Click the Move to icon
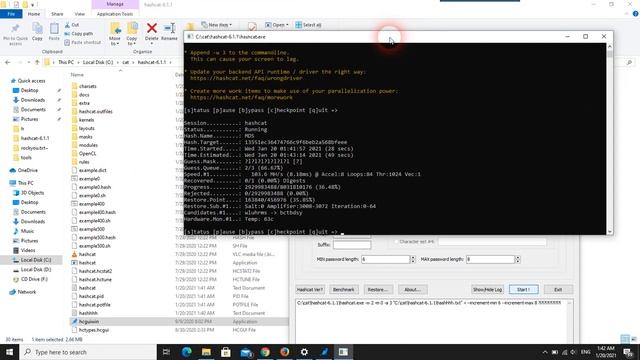 [x=115, y=34]
